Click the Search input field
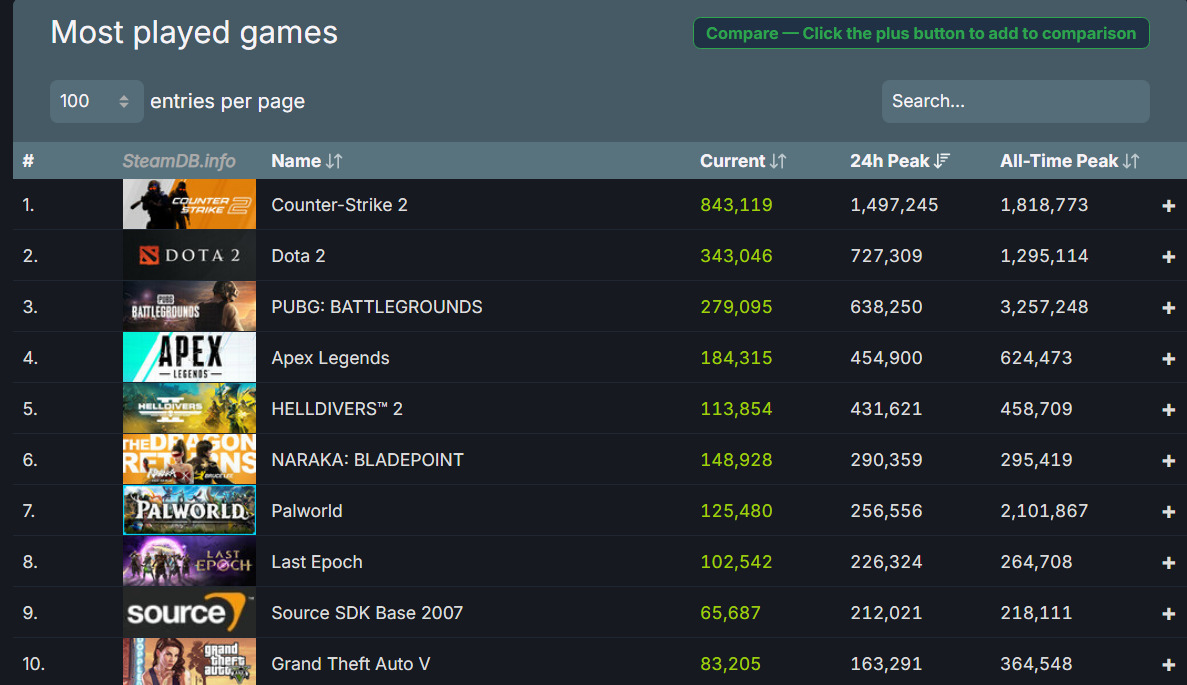This screenshot has height=685, width=1187. click(x=1015, y=101)
